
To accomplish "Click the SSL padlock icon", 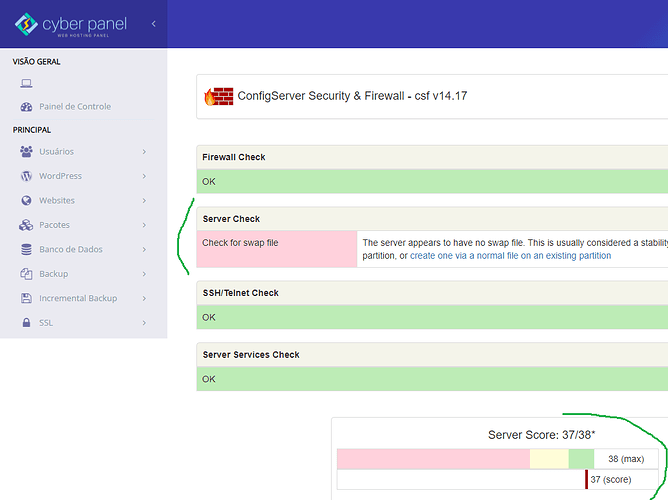I will [x=26, y=323].
